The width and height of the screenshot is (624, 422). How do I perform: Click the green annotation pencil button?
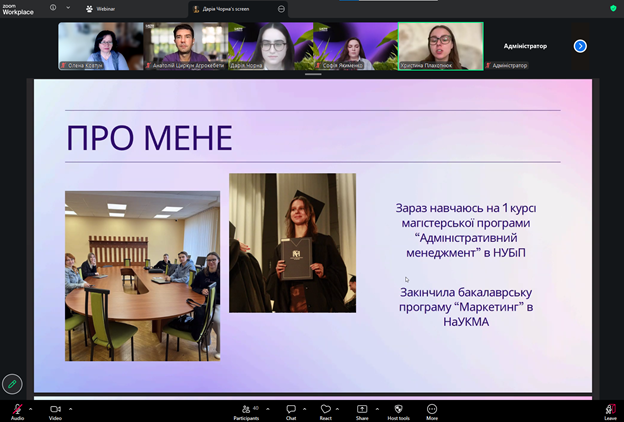click(x=12, y=383)
